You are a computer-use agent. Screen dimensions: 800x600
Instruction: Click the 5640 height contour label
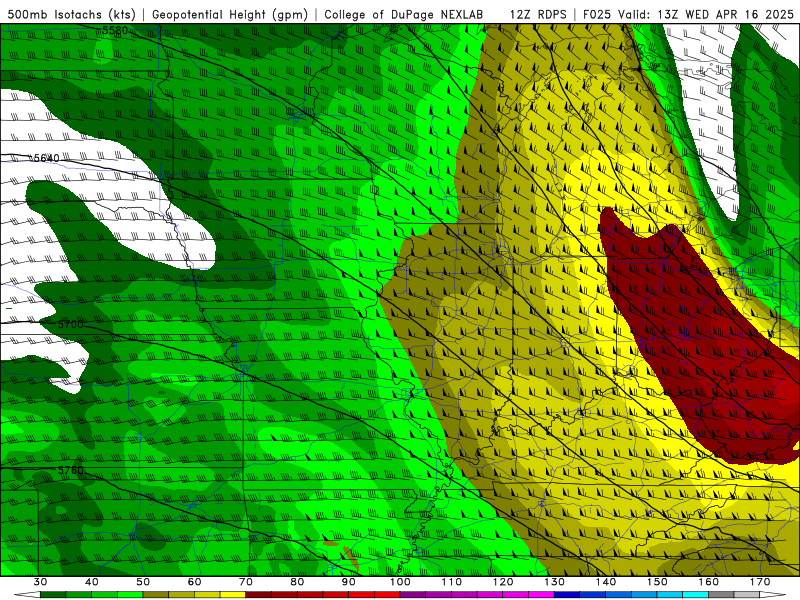[46, 158]
